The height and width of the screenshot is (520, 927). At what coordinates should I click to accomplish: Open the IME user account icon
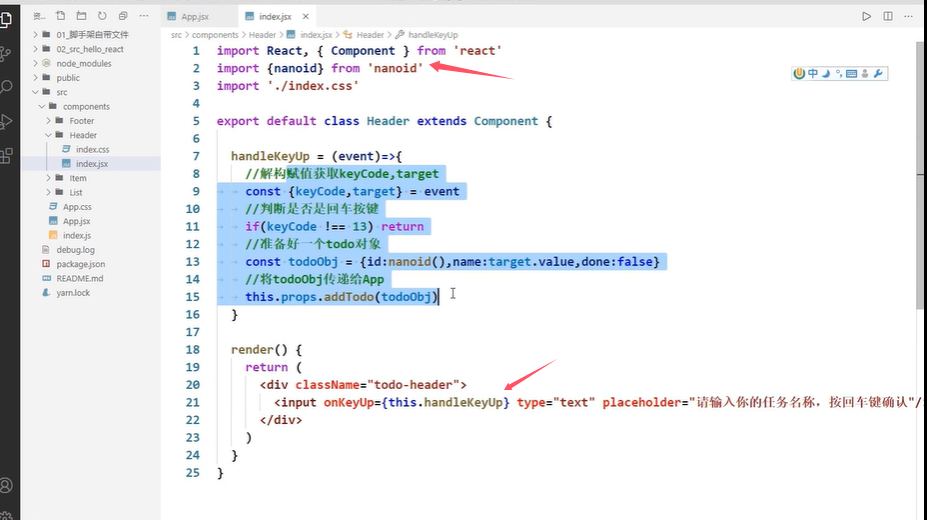pos(865,73)
